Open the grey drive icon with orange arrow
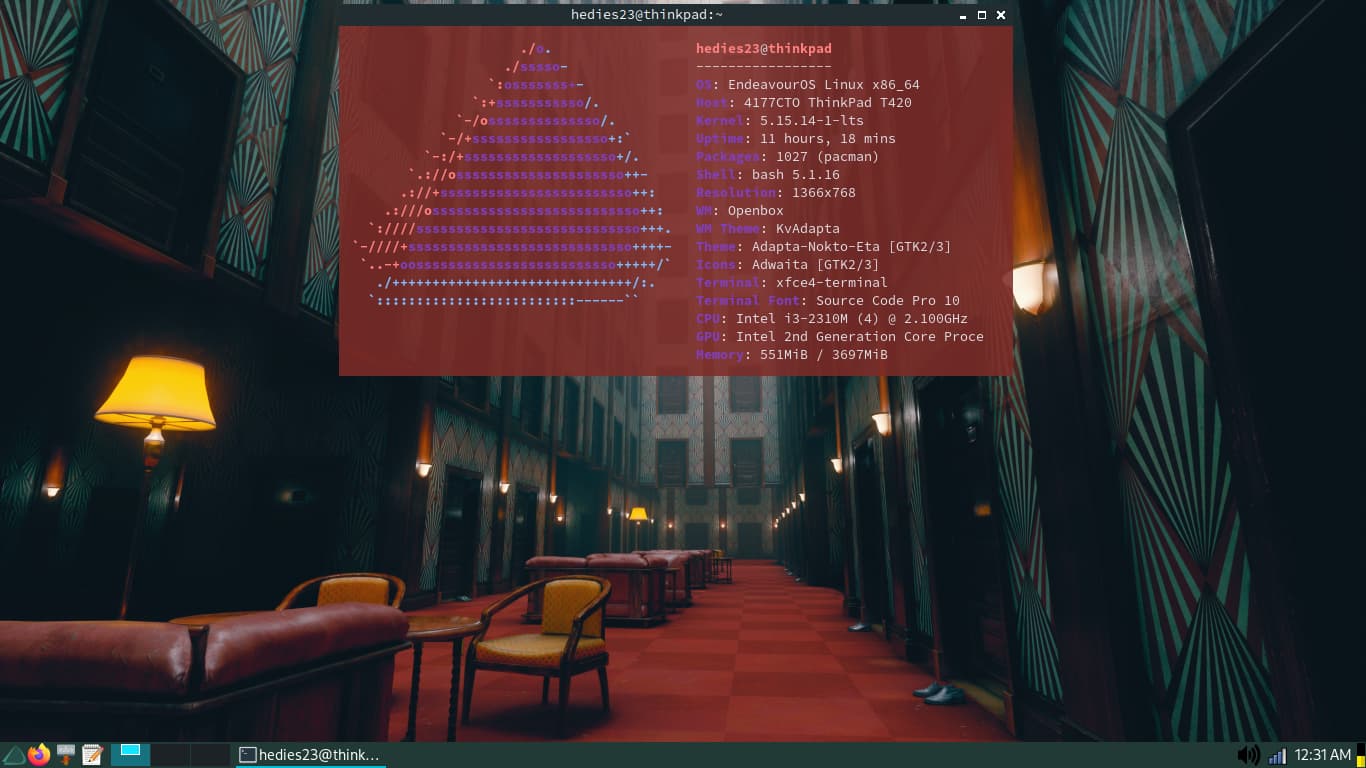The width and height of the screenshot is (1366, 768). point(66,754)
